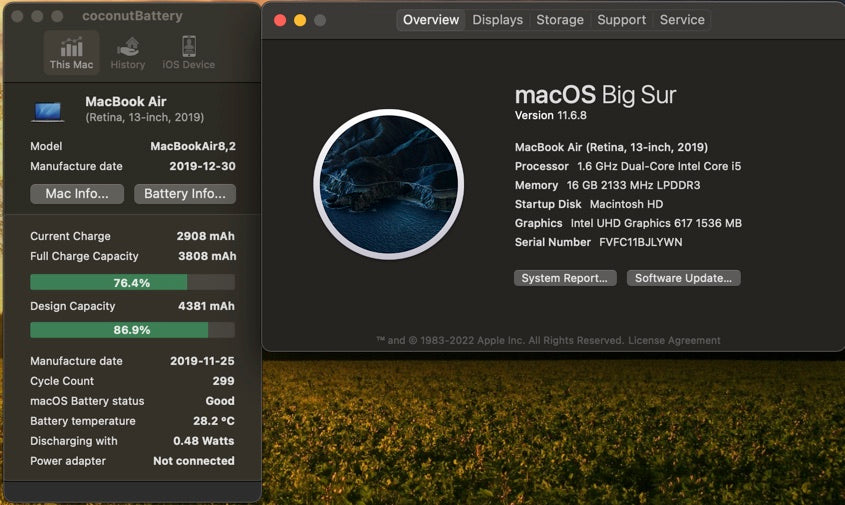The height and width of the screenshot is (505, 845).
Task: Click the Battery temperature value 28.2 °C
Action: pyautogui.click(x=214, y=421)
